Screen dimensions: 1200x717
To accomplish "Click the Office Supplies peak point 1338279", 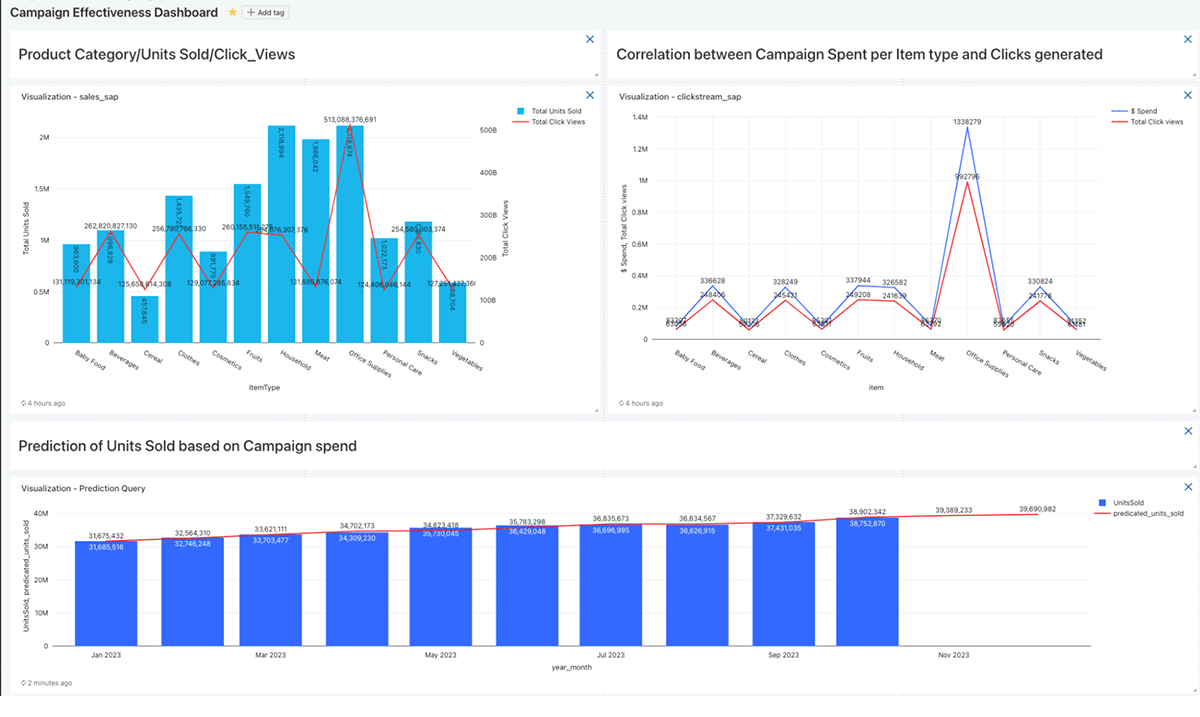I will pyautogui.click(x=967, y=127).
